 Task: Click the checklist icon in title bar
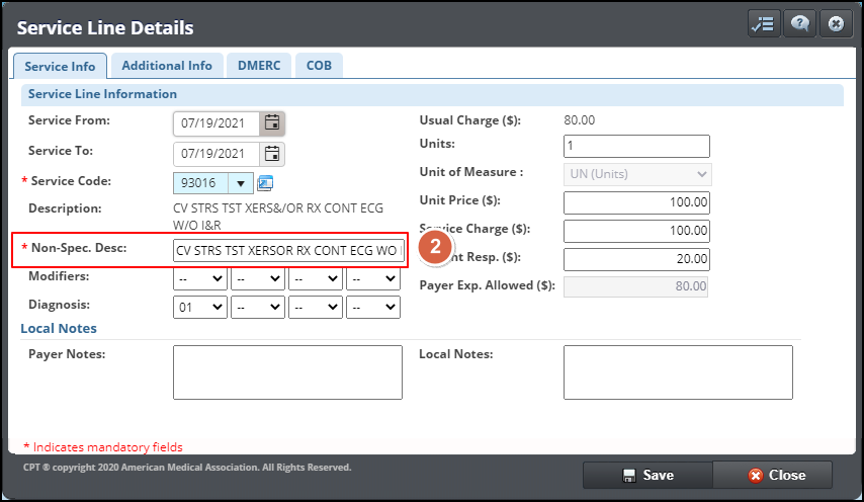pos(764,25)
